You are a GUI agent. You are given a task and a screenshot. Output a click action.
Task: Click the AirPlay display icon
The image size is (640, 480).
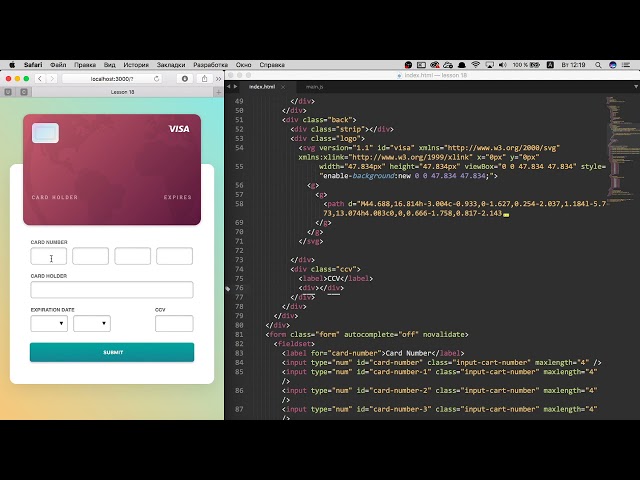[489, 65]
